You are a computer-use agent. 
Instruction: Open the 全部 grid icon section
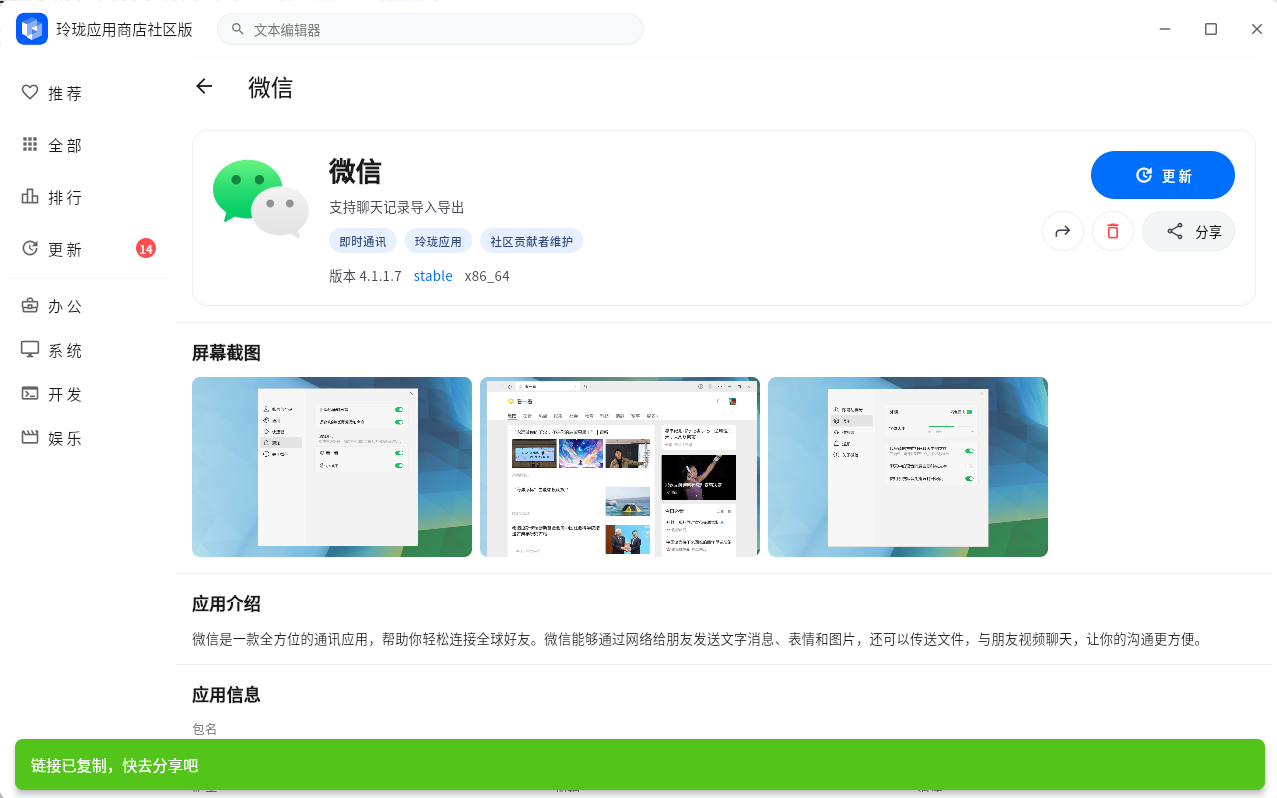[x=30, y=145]
